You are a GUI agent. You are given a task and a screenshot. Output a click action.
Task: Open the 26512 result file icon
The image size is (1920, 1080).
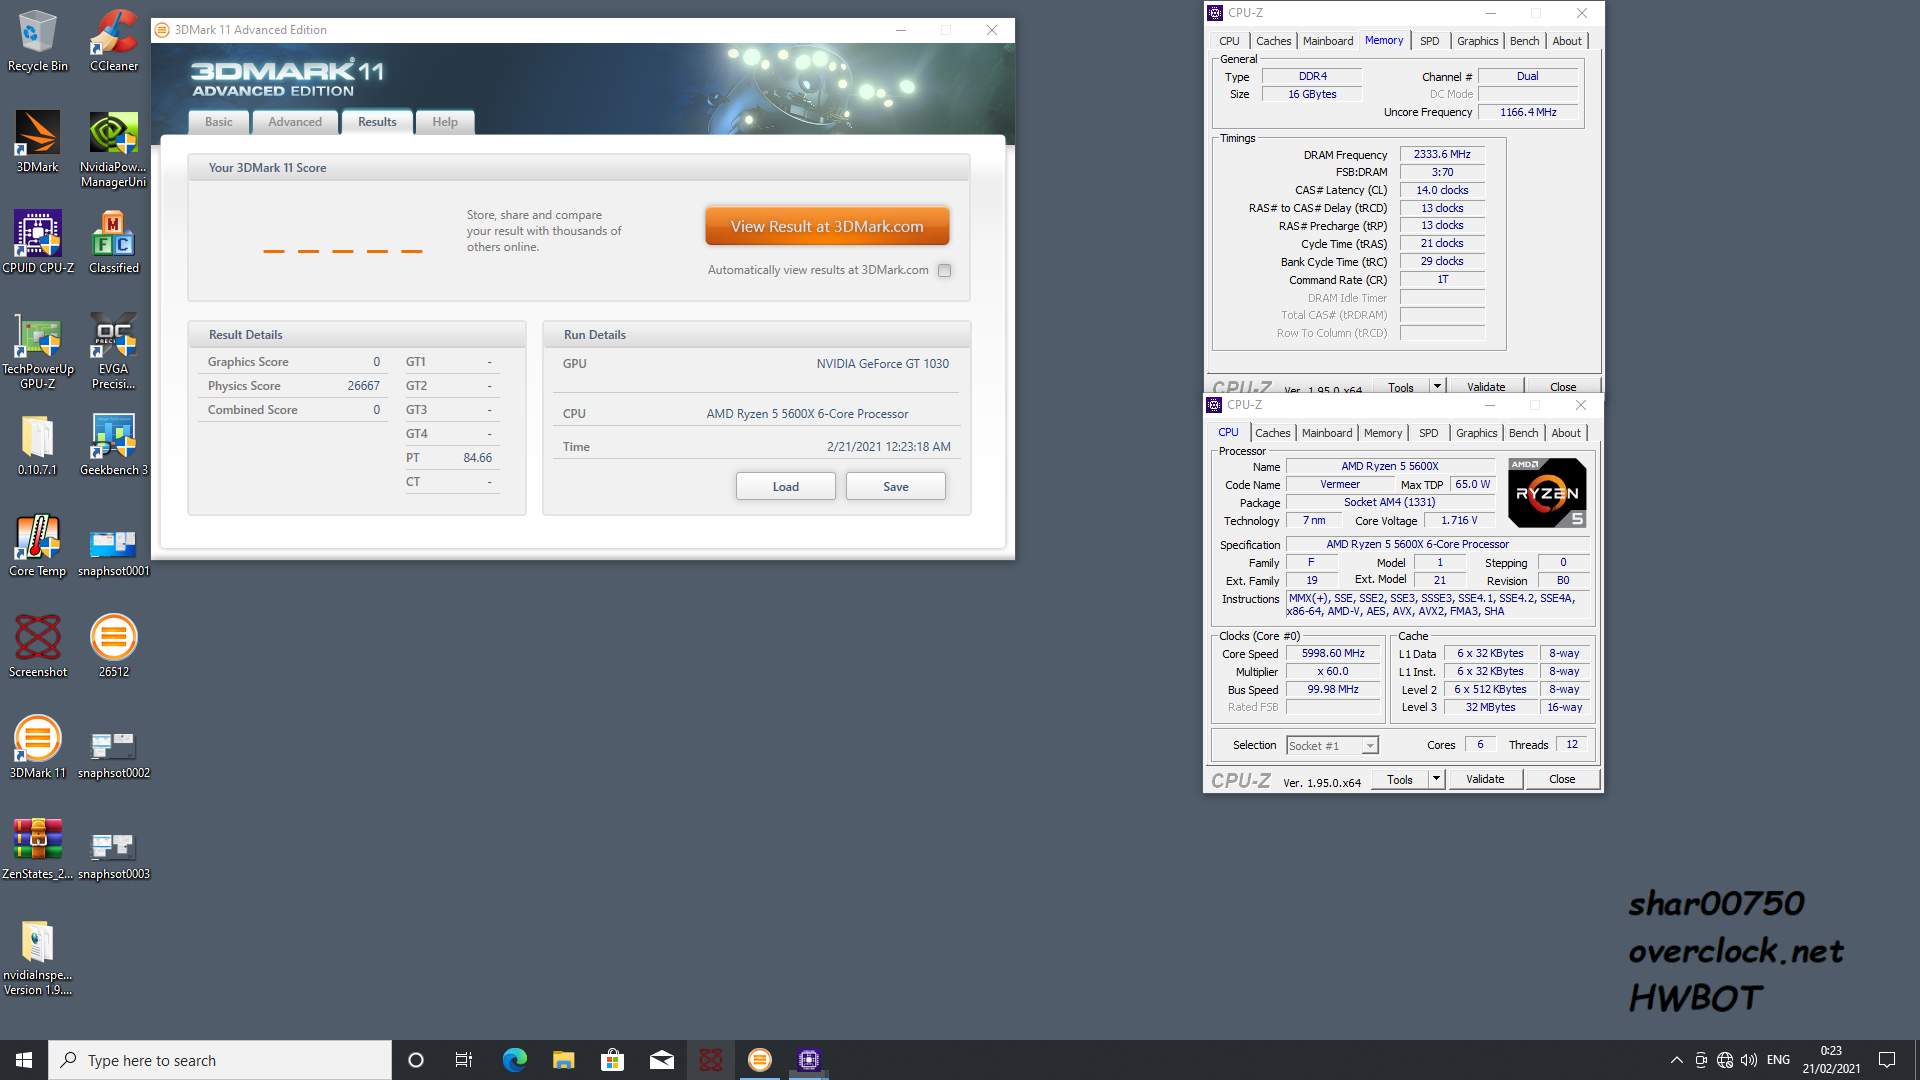(114, 646)
